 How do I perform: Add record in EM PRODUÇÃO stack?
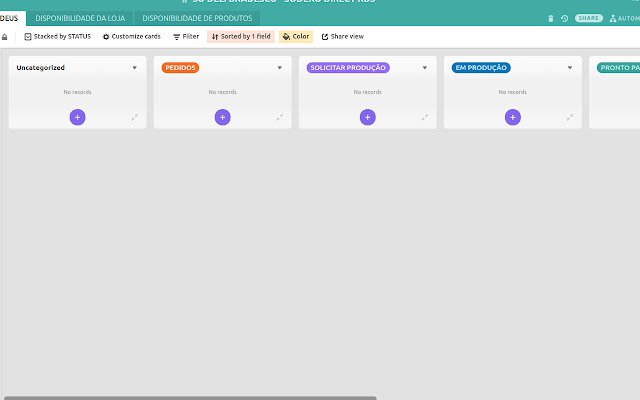(513, 117)
